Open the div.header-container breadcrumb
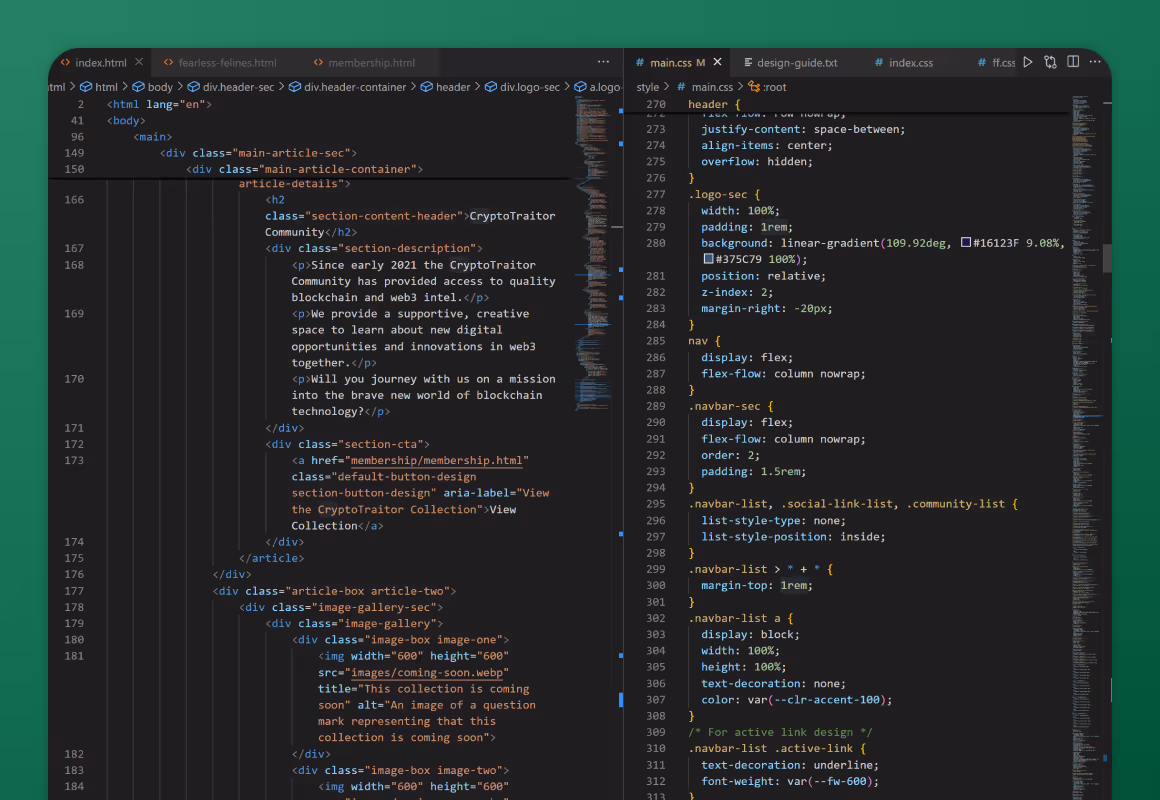 348,87
